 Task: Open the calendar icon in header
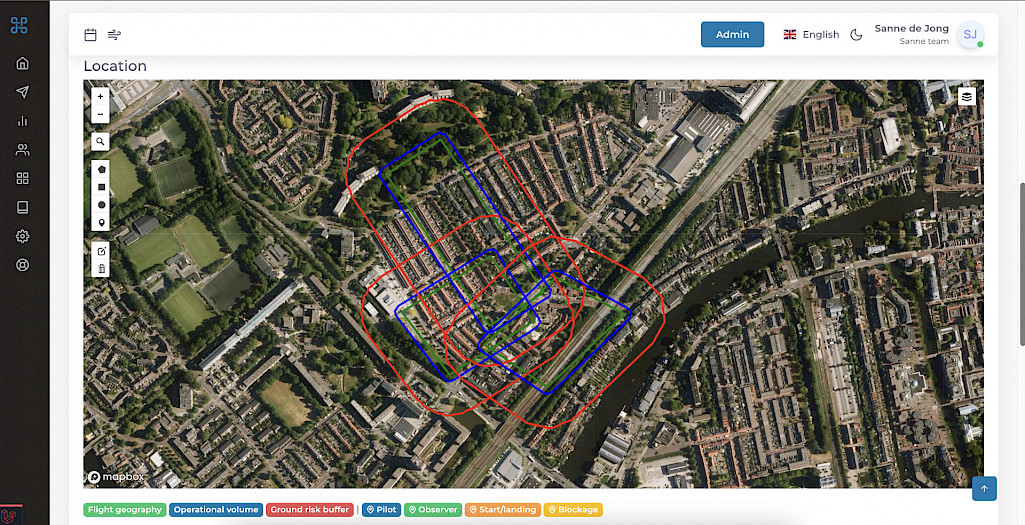pyautogui.click(x=90, y=35)
